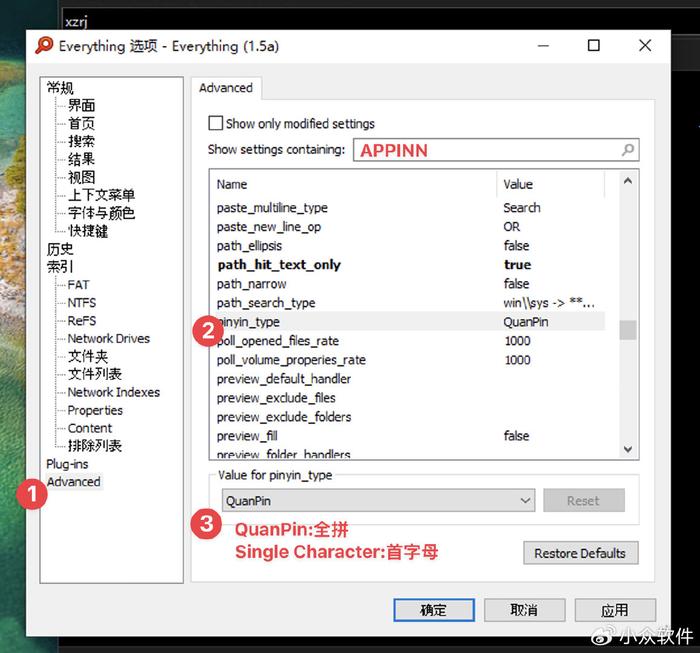This screenshot has width=700, height=653.
Task: Open the 搜索 options page
Action: pos(82,141)
